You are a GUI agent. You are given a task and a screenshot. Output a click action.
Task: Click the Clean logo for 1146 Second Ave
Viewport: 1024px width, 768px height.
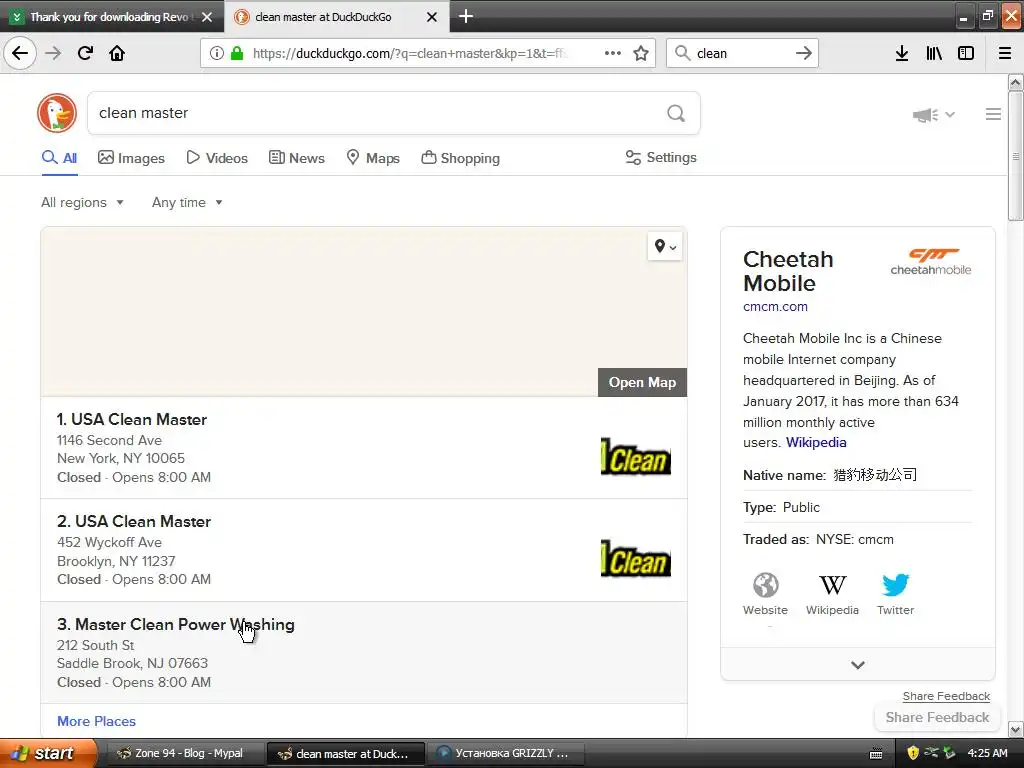pyautogui.click(x=635, y=456)
